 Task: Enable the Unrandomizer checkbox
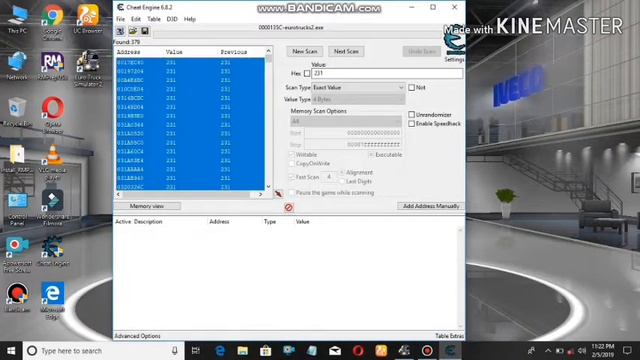point(411,115)
